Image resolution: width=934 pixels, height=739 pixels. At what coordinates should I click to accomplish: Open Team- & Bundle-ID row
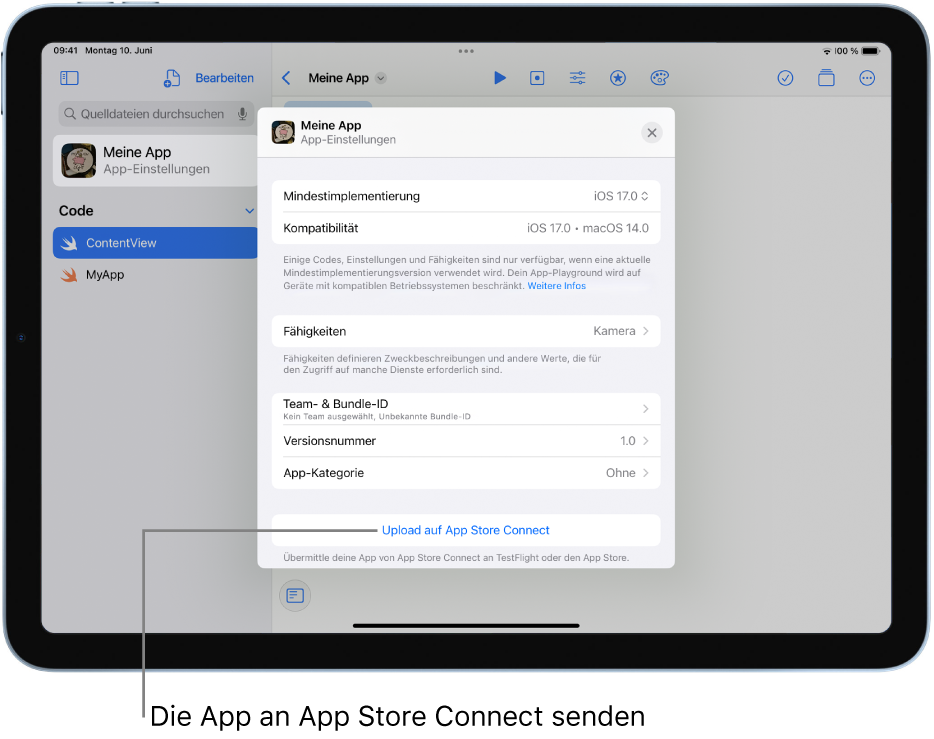pyautogui.click(x=466, y=409)
